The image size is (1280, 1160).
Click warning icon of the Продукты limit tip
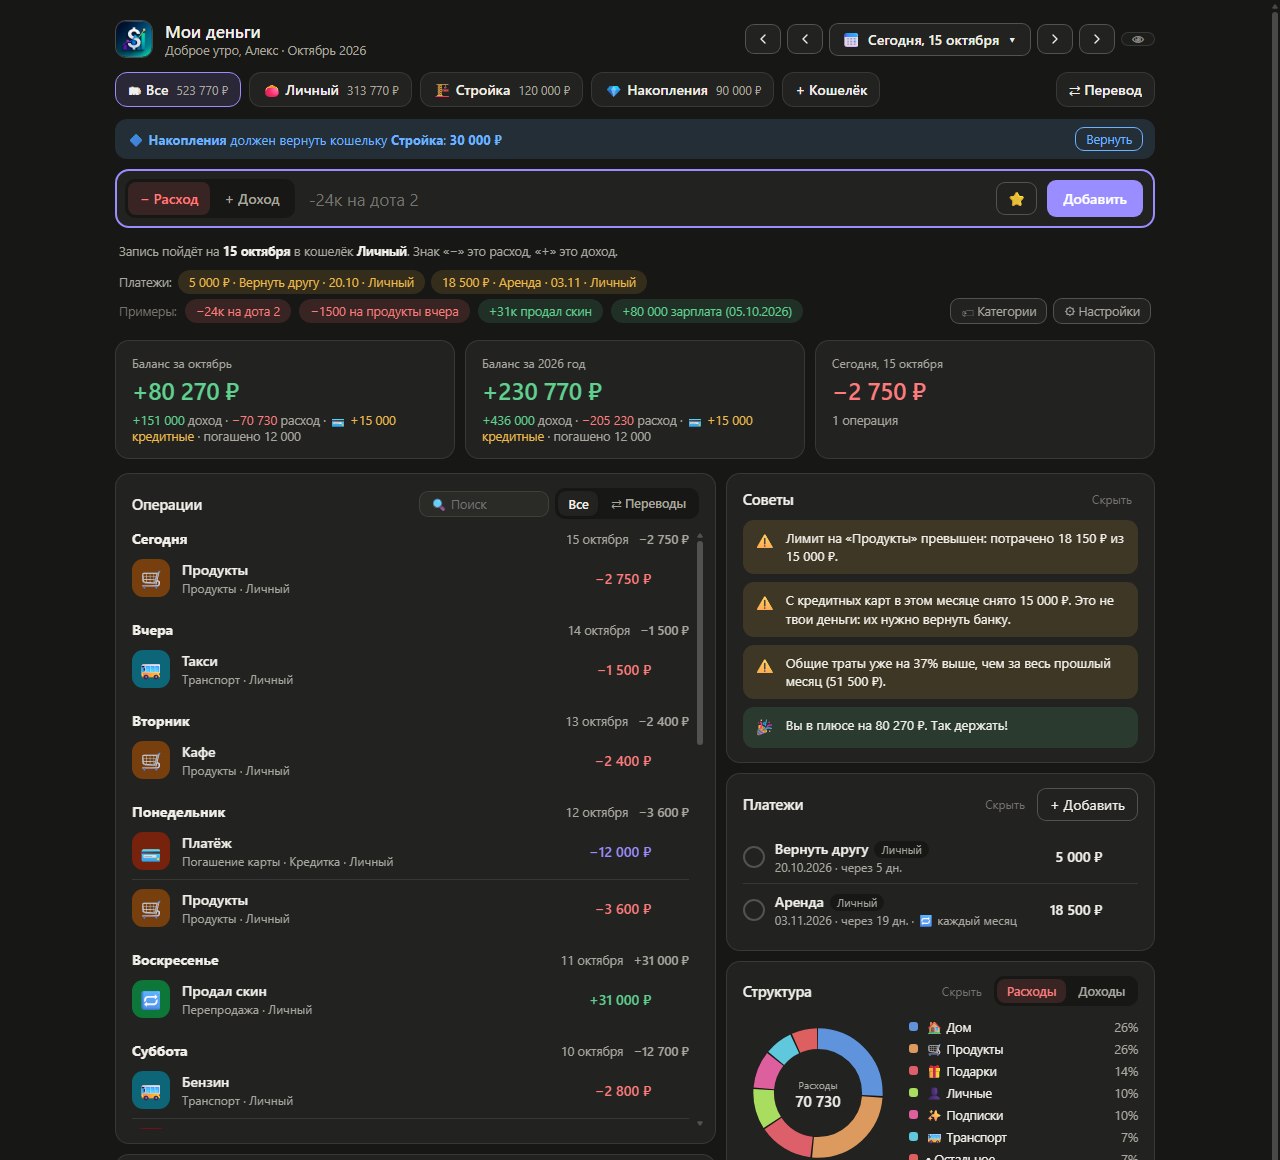[x=765, y=542]
